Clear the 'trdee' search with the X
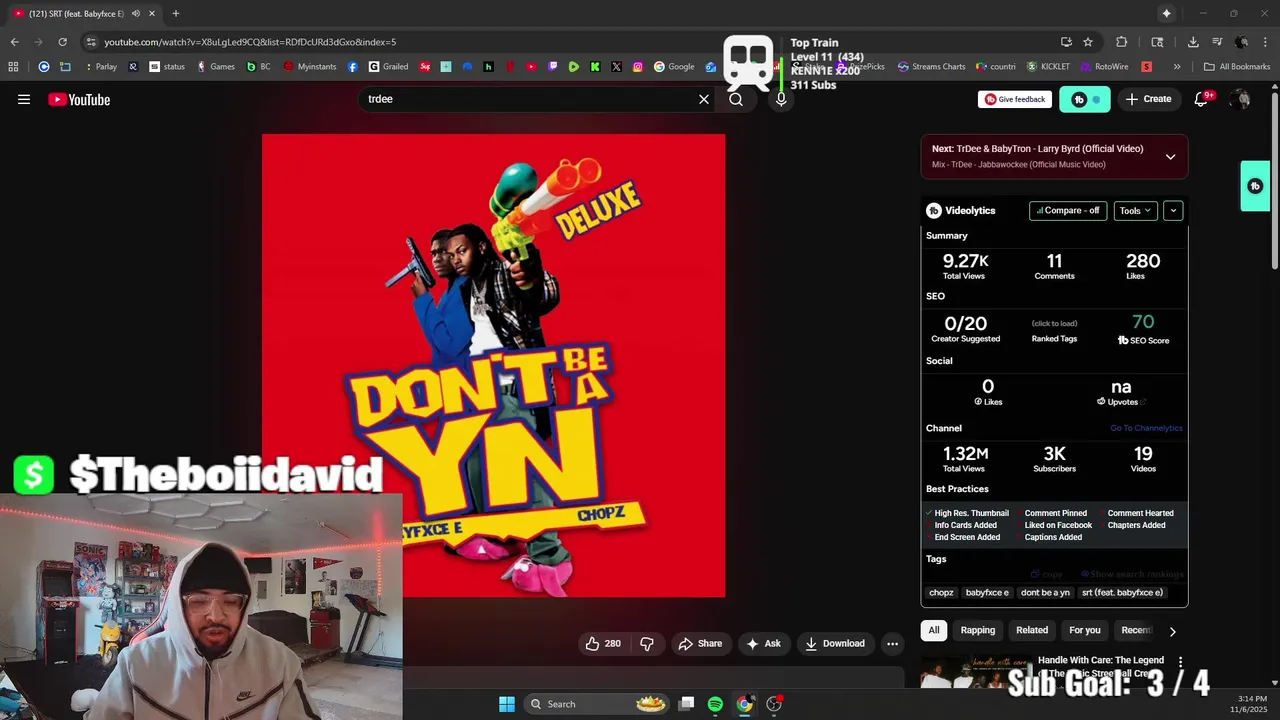 click(x=704, y=99)
